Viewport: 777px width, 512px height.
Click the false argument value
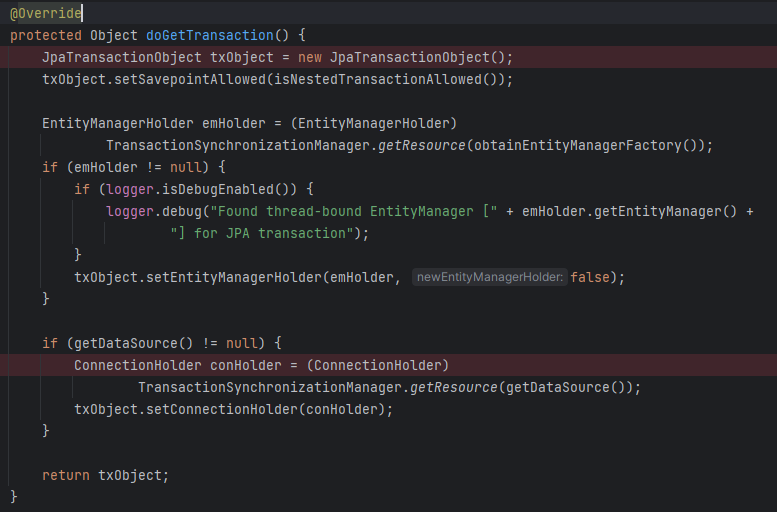pos(590,277)
